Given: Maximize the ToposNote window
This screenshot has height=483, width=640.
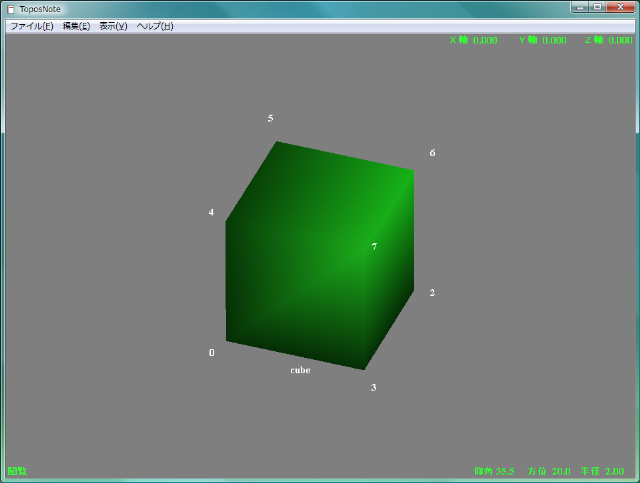Looking at the screenshot, I should click(597, 7).
